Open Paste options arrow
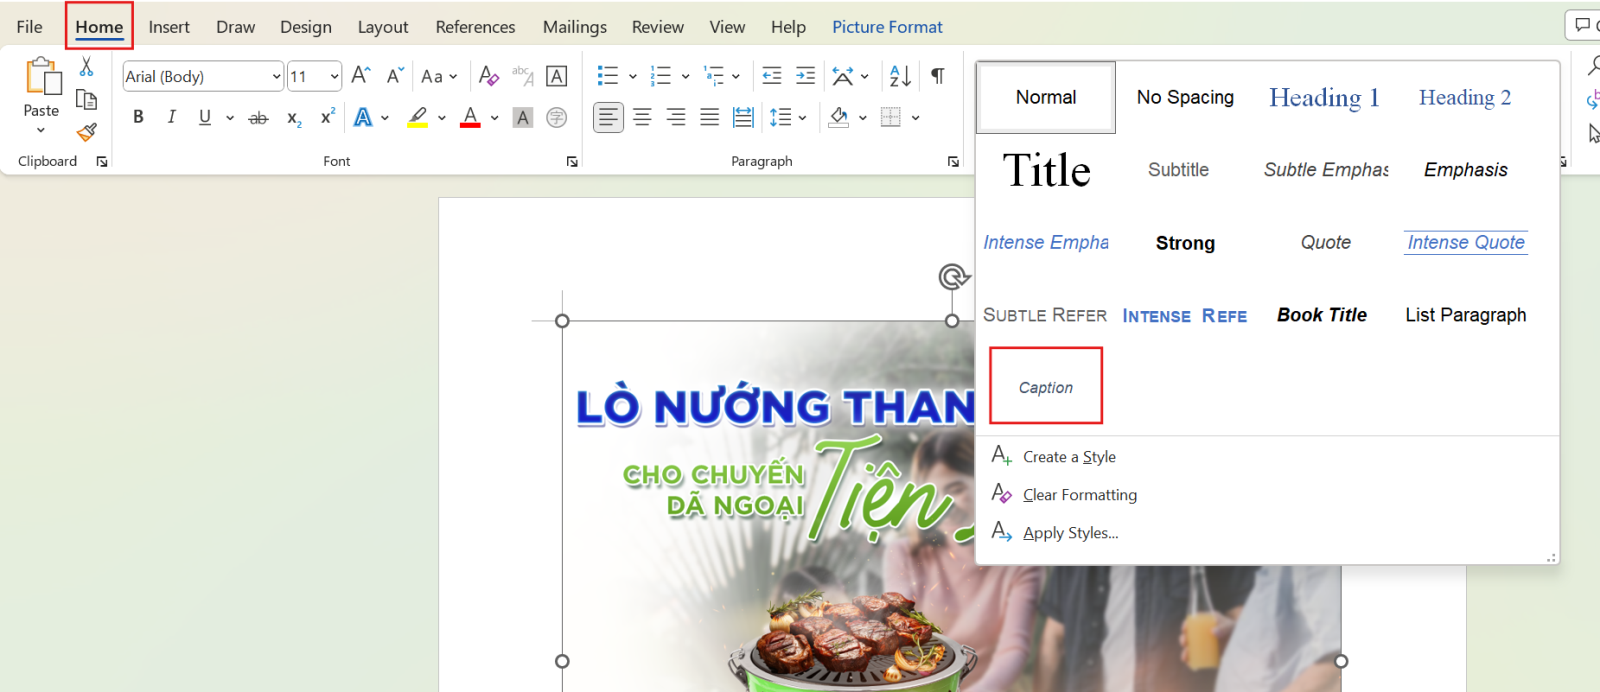This screenshot has height=692, width=1600. click(41, 130)
